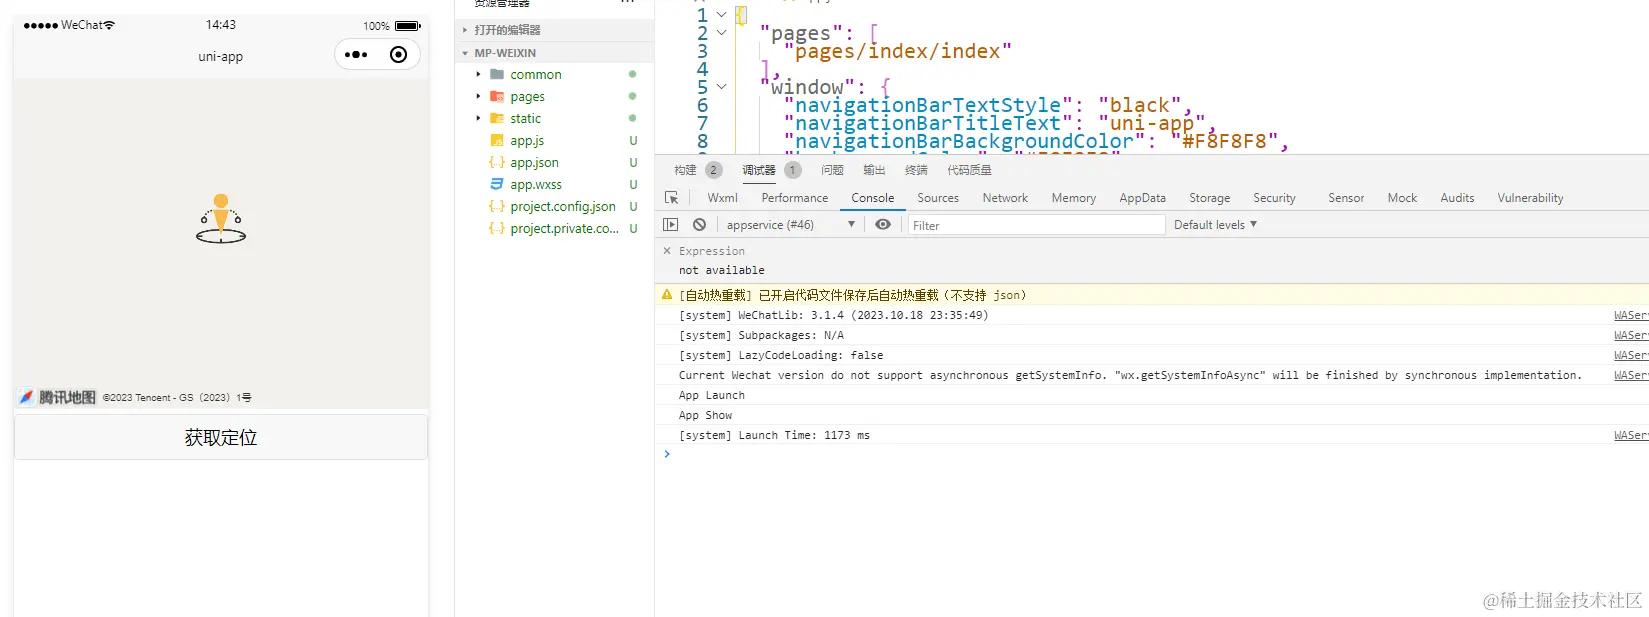Activate the element inspector icon
Viewport: 1649px width, 617px height.
[x=671, y=197]
